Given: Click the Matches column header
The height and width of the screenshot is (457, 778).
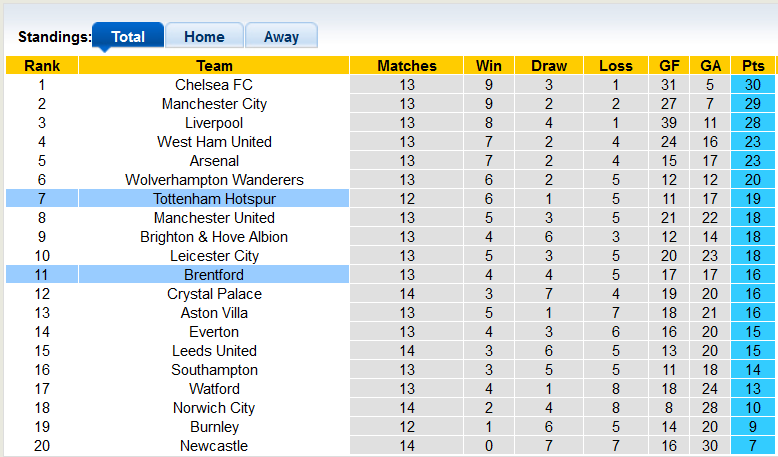Looking at the screenshot, I should point(407,66).
